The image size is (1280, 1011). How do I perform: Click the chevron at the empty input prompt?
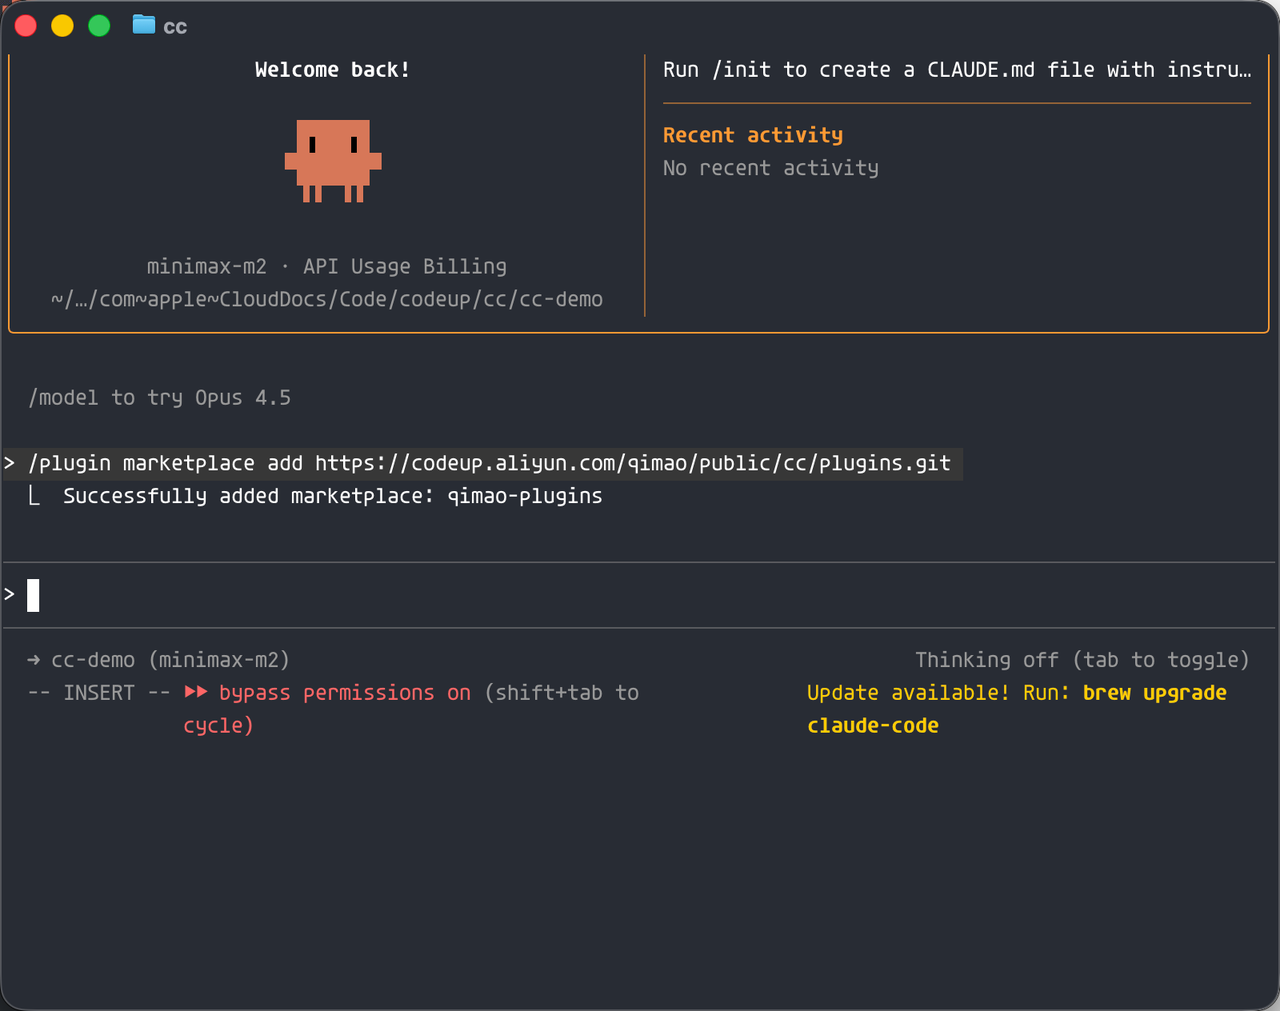pyautogui.click(x=10, y=595)
